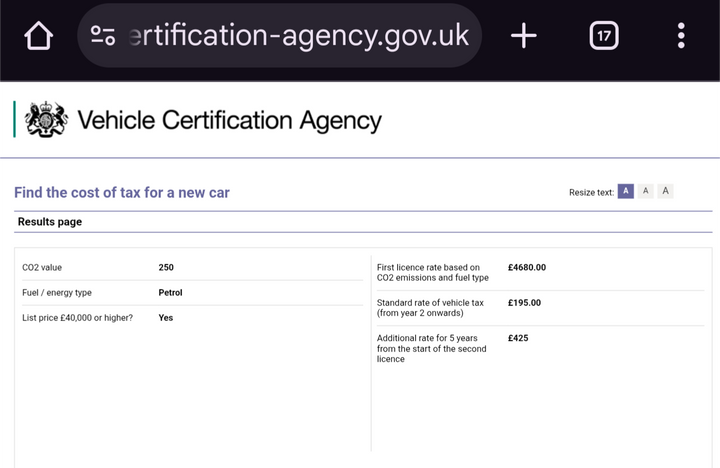
Task: Select the smallest resize text A
Action: click(x=625, y=191)
